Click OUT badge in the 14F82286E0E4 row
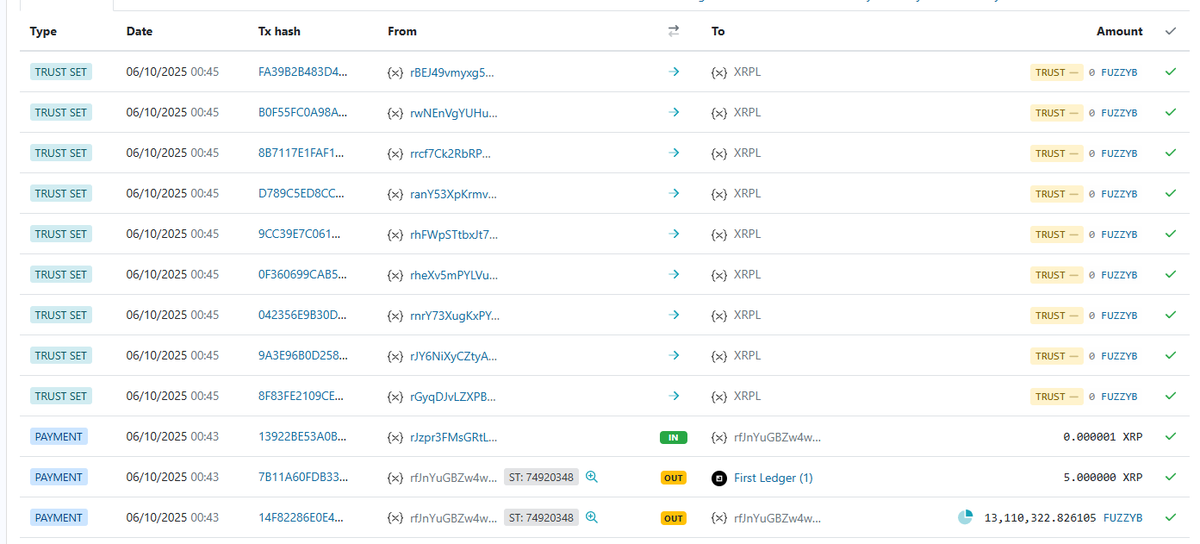 [673, 518]
